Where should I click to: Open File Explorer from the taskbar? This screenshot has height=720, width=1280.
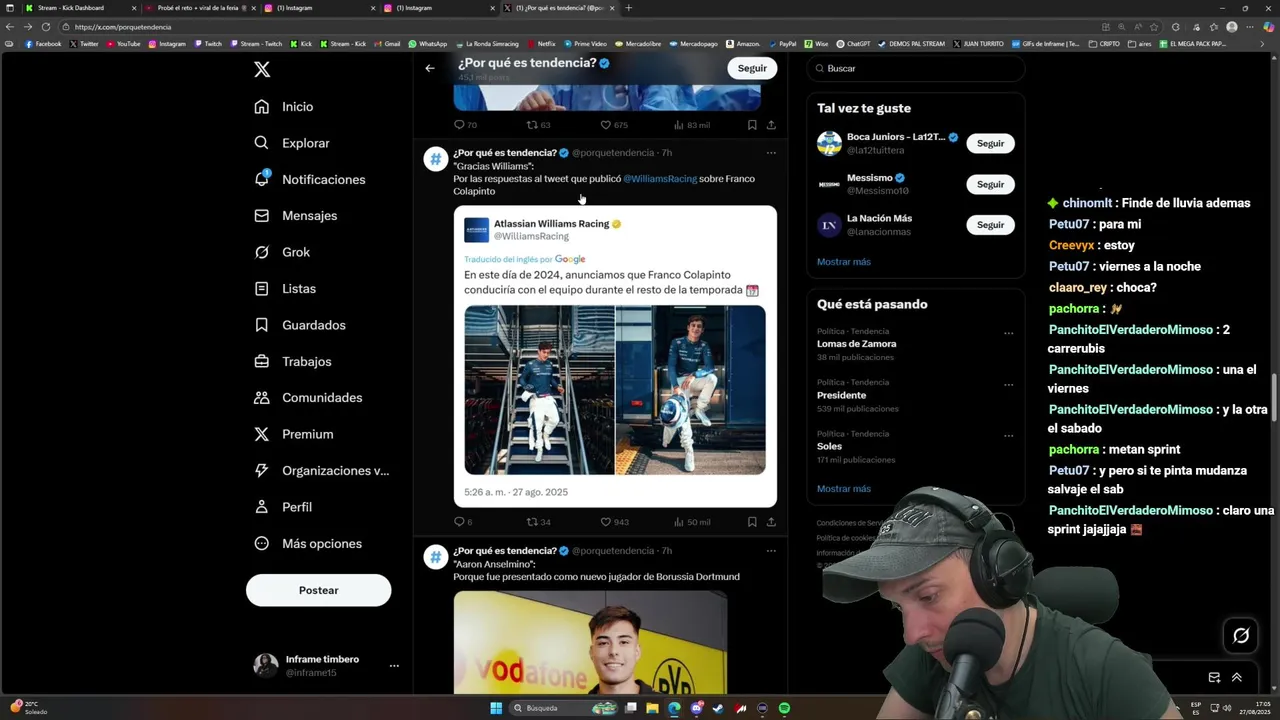[x=652, y=708]
